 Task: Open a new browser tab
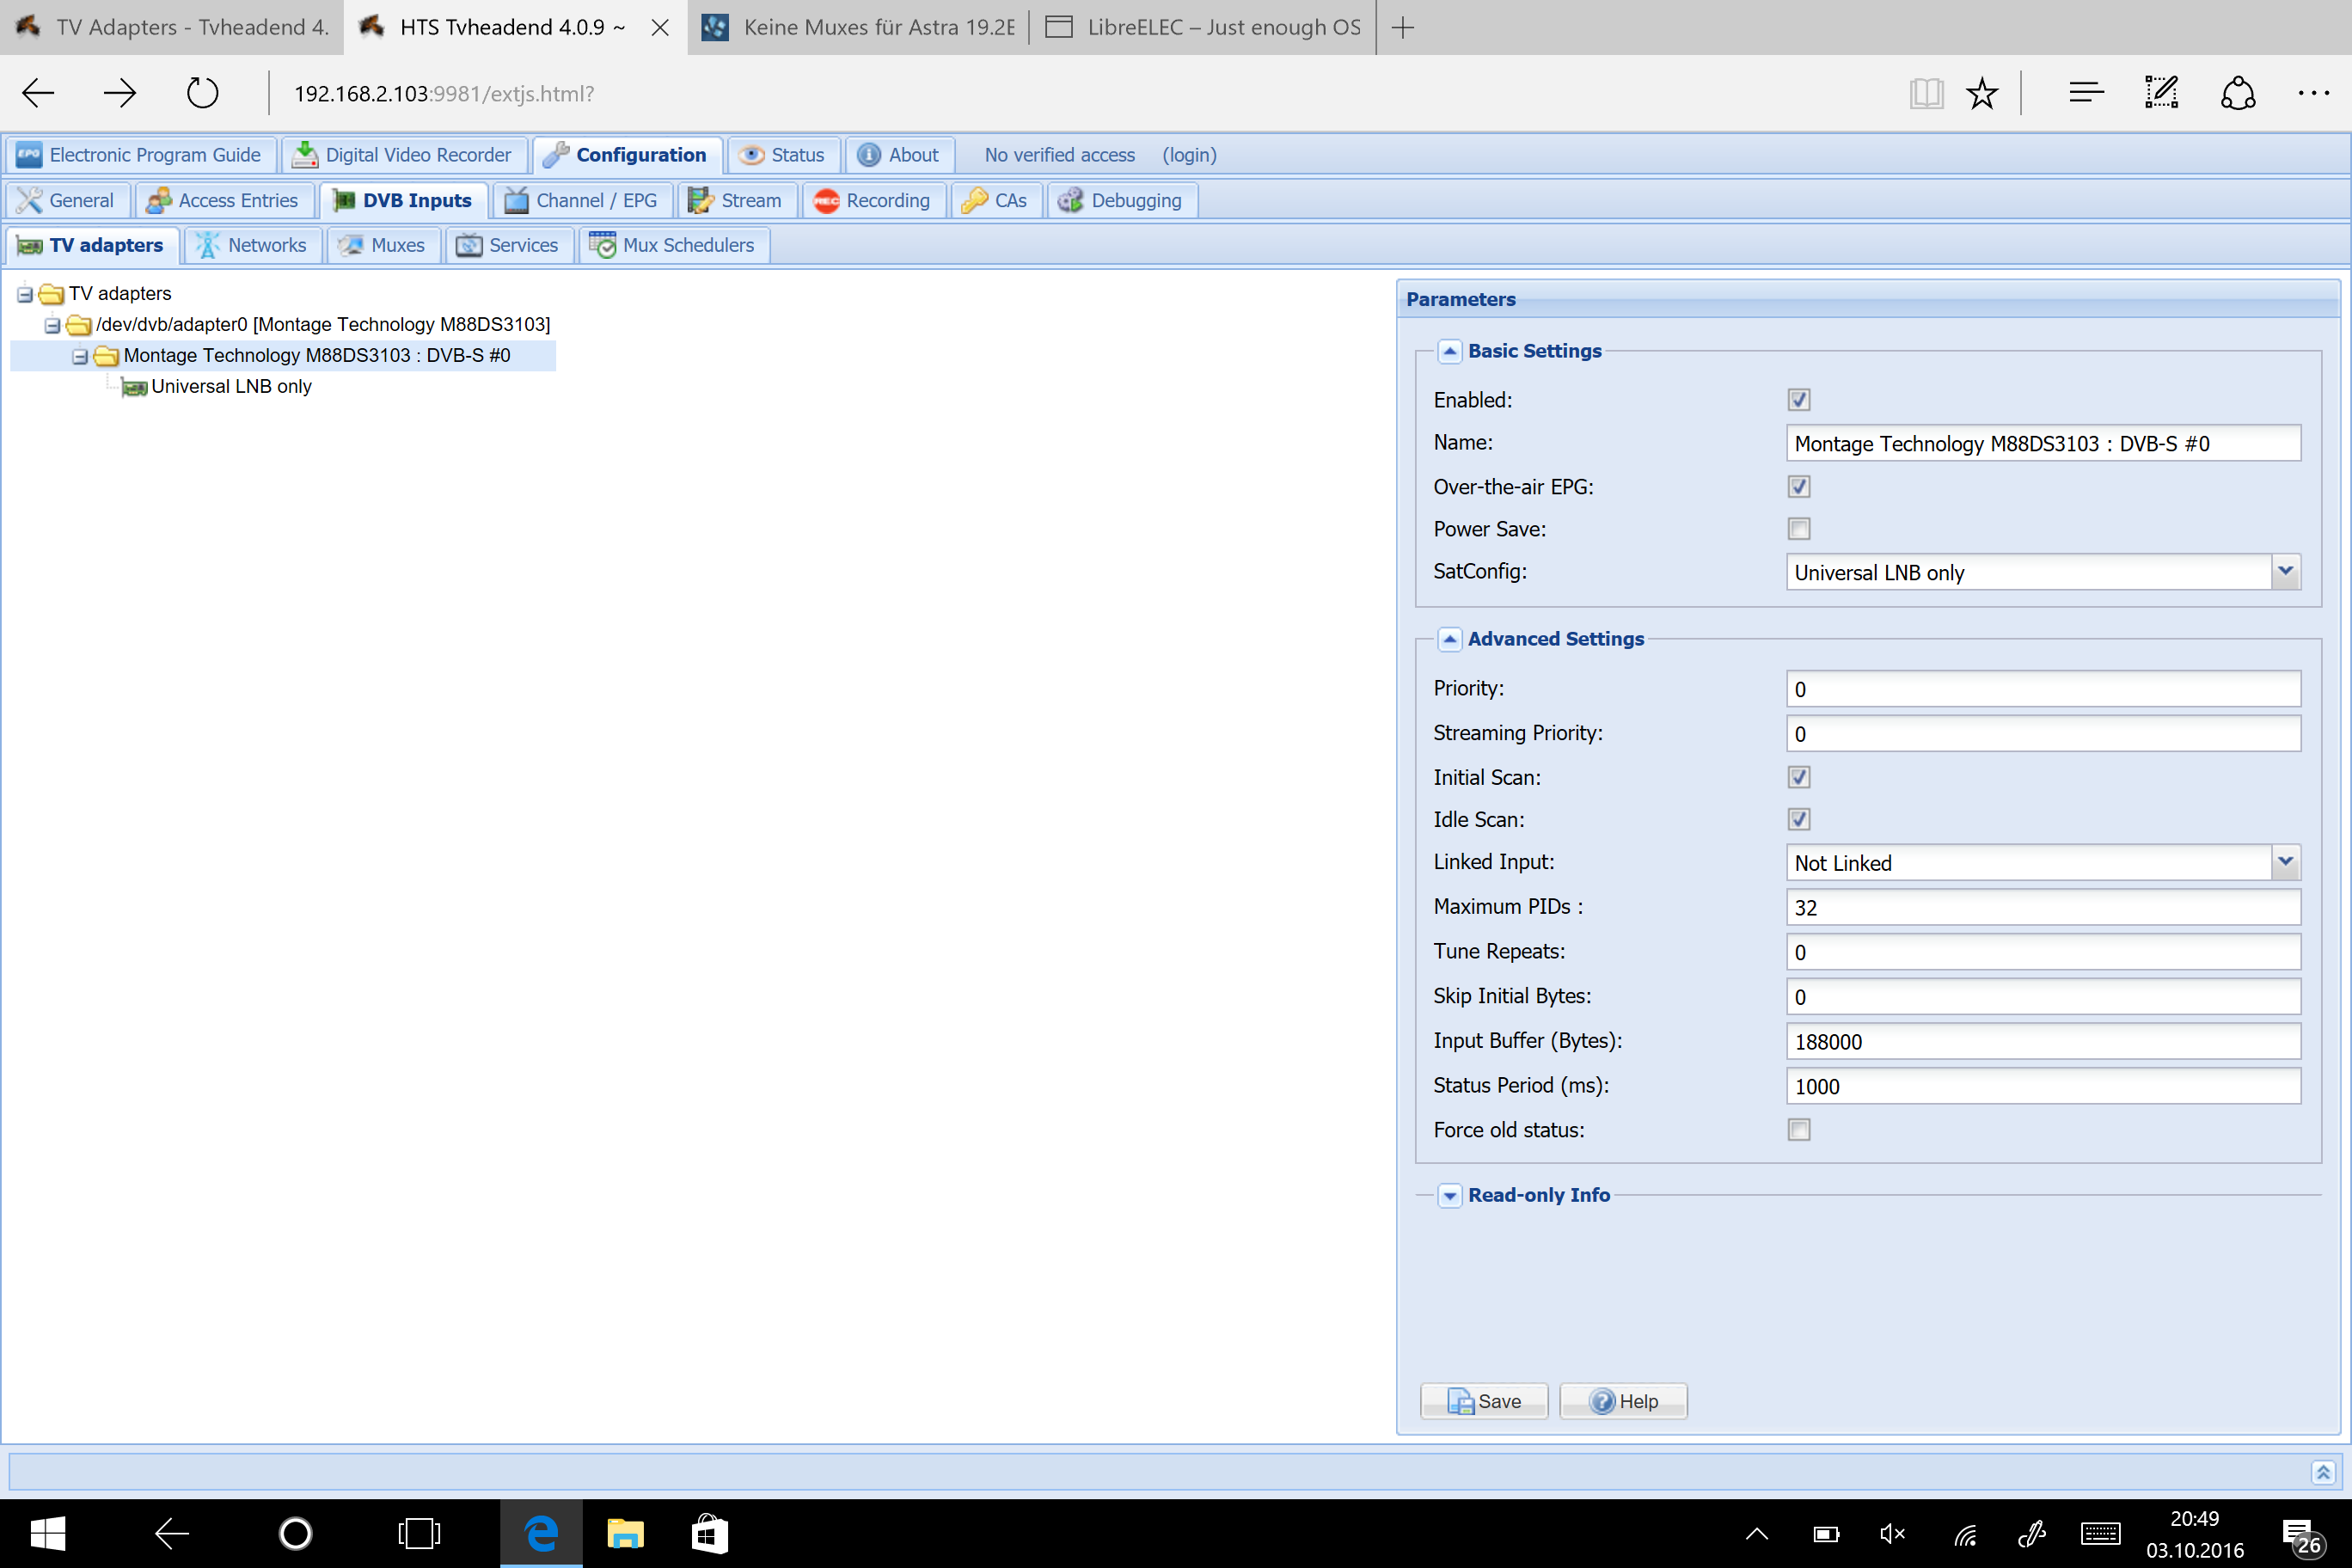coord(1402,28)
